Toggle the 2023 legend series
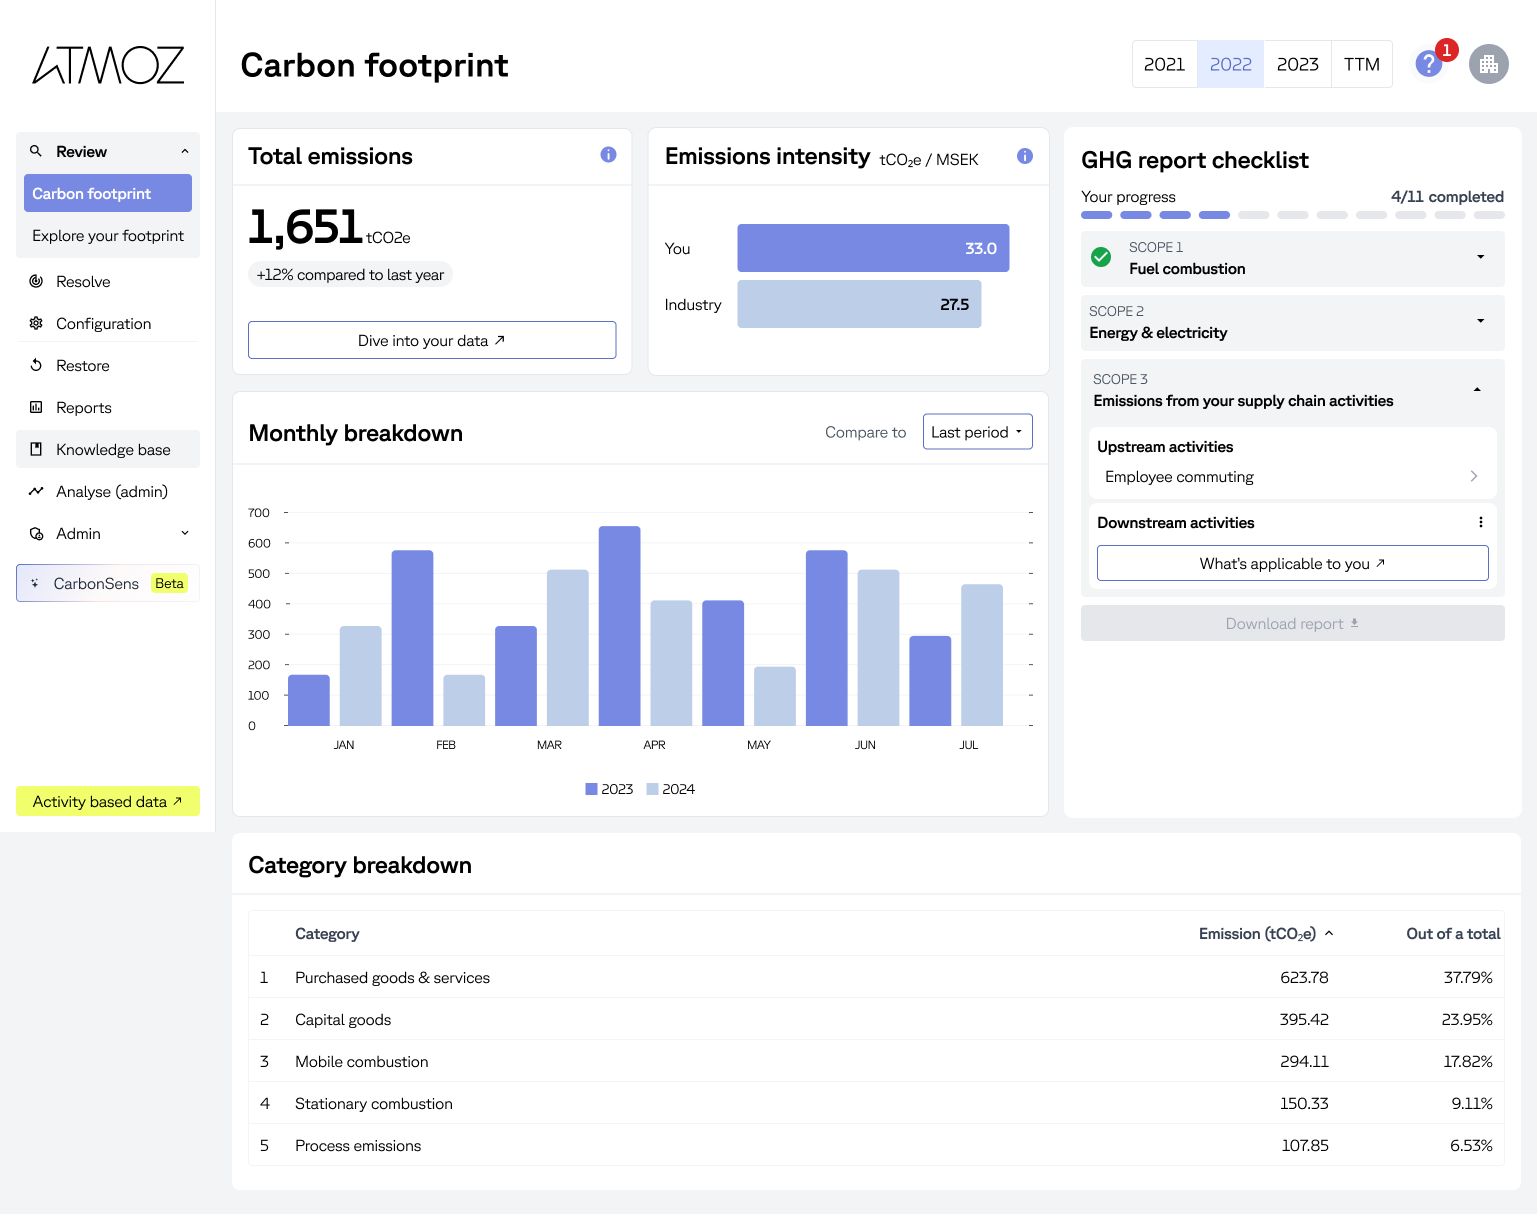Viewport: 1537px width, 1214px height. pyautogui.click(x=609, y=789)
